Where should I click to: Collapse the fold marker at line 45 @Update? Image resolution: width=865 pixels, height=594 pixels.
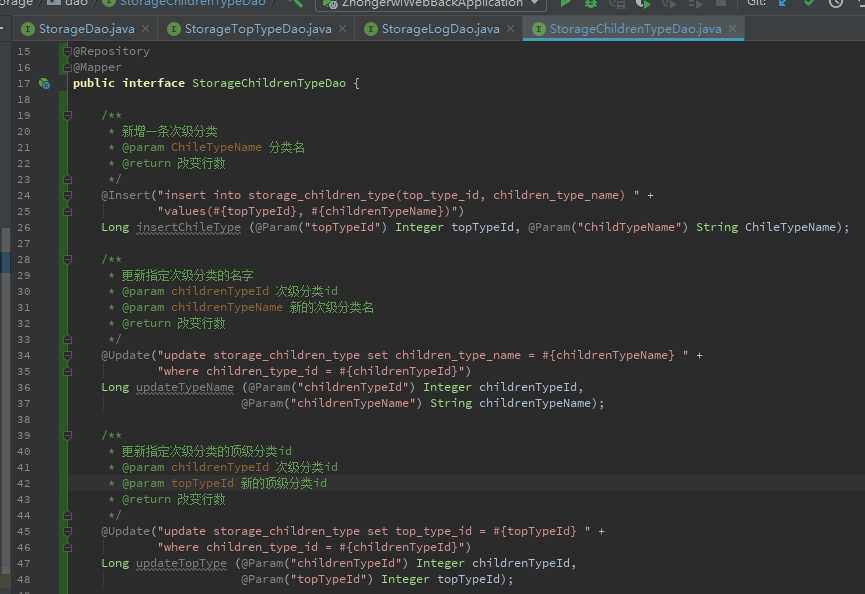click(x=67, y=531)
